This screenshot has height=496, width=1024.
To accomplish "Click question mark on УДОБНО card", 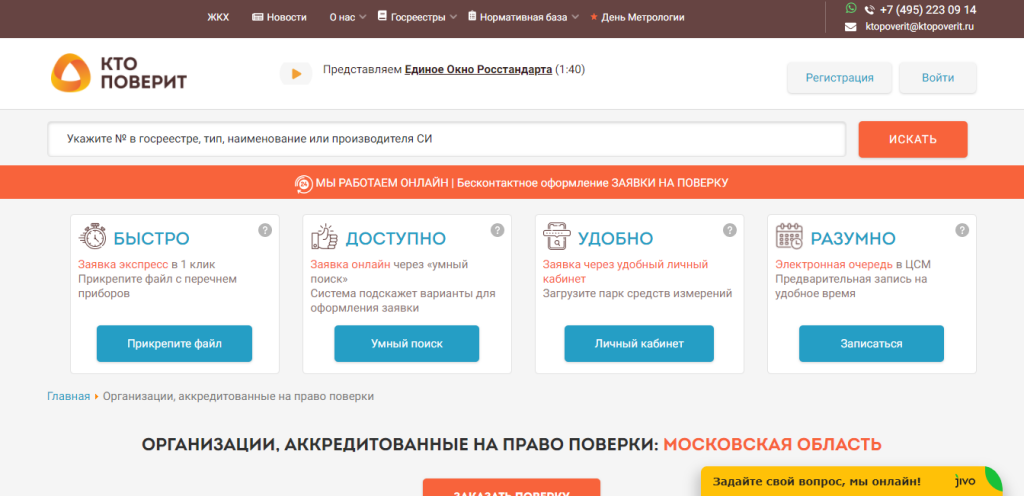I will tap(730, 230).
